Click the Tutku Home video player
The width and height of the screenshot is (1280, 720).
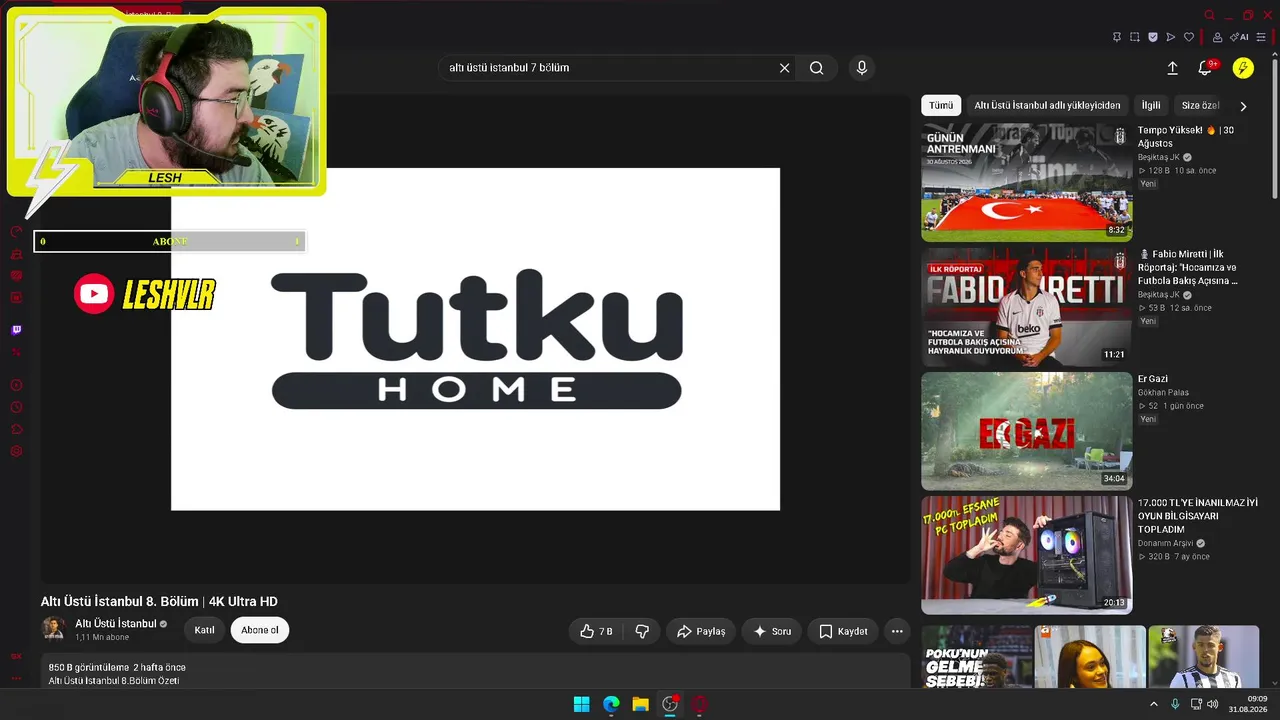point(475,339)
